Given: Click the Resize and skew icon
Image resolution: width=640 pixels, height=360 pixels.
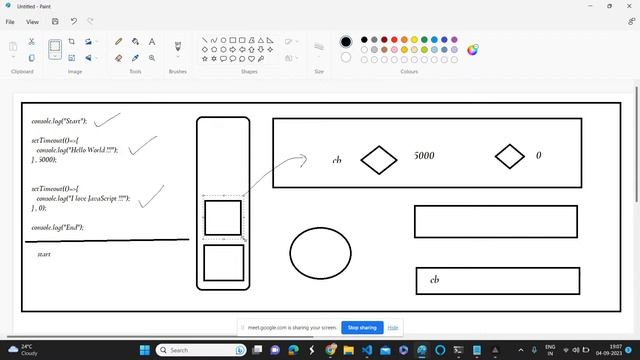Looking at the screenshot, I should [x=71, y=58].
